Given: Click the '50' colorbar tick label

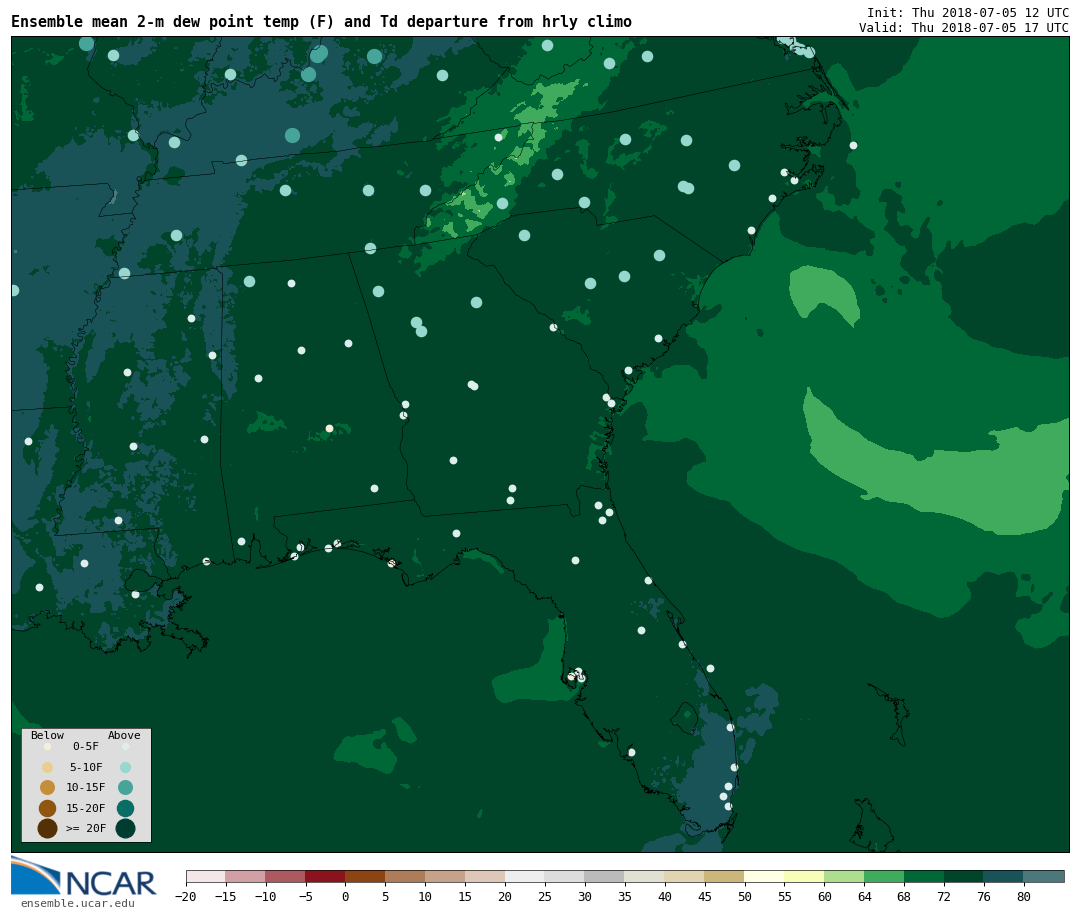Looking at the screenshot, I should click(x=745, y=896).
